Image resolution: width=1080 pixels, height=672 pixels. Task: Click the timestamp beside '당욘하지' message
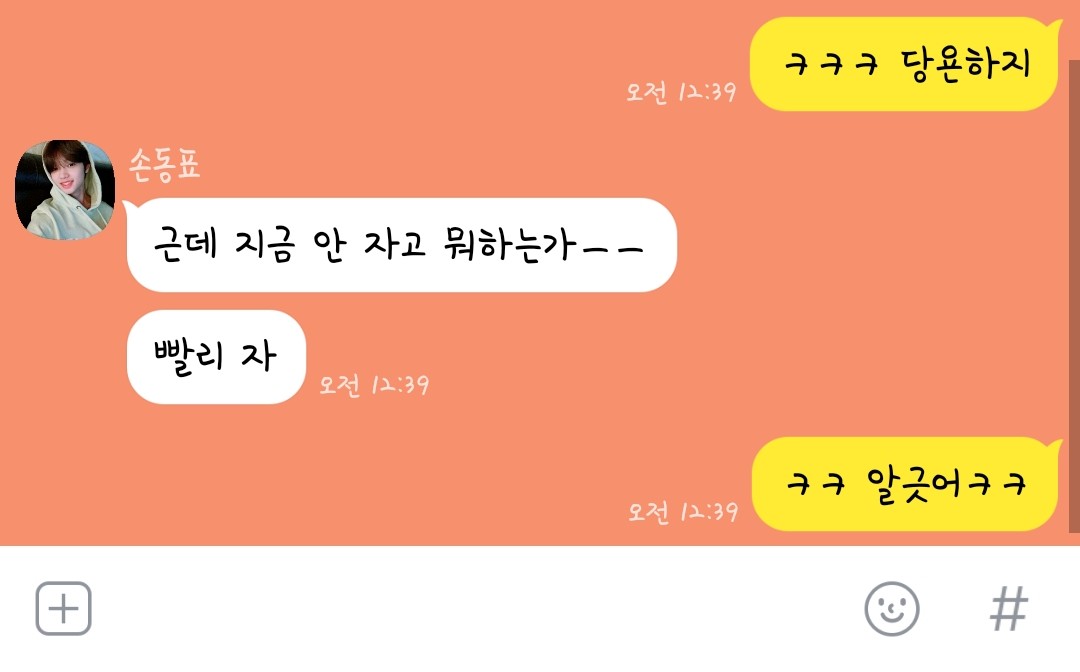click(681, 92)
